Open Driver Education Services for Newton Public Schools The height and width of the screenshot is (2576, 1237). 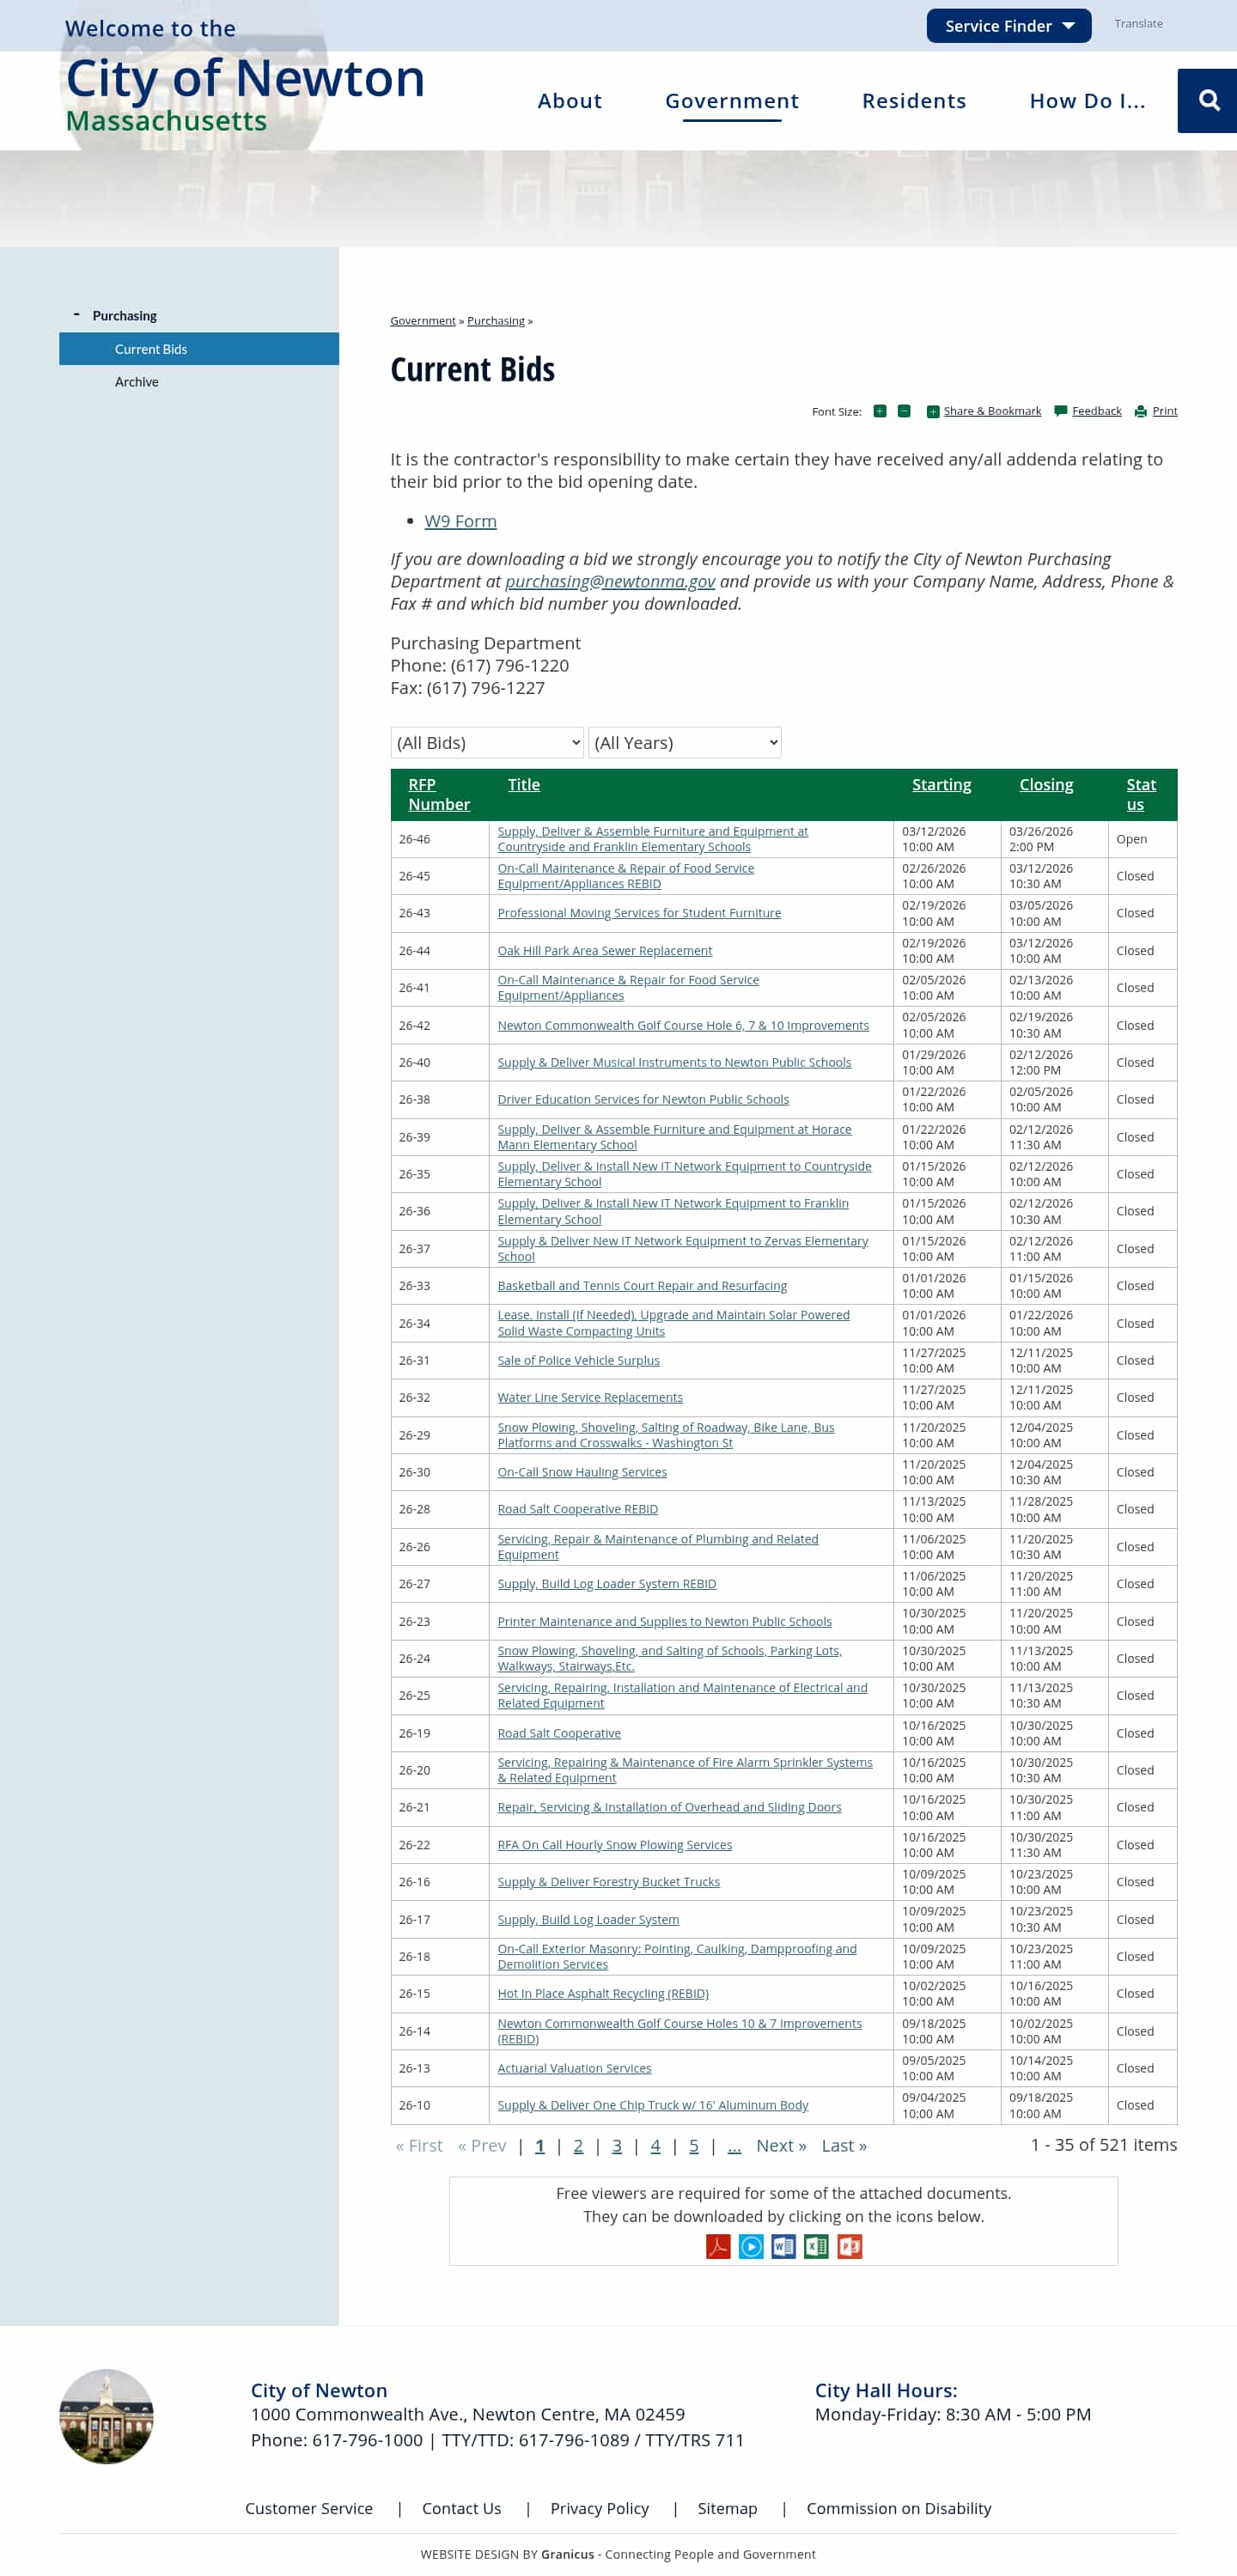coord(643,1099)
